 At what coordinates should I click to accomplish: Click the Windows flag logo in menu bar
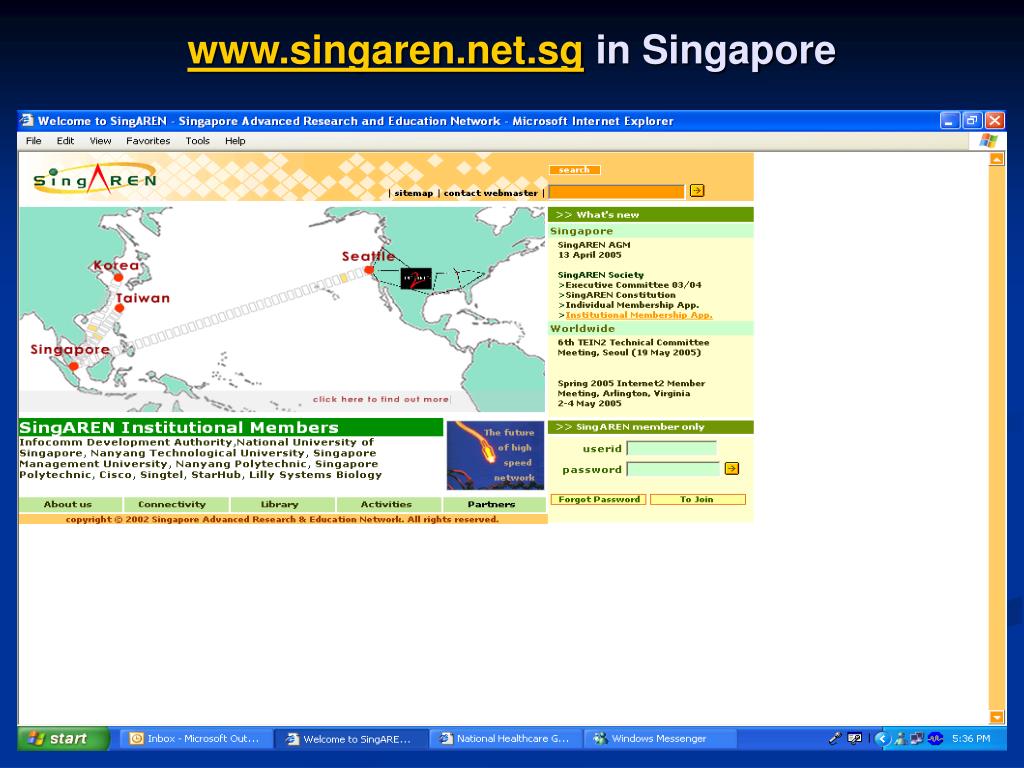(988, 140)
